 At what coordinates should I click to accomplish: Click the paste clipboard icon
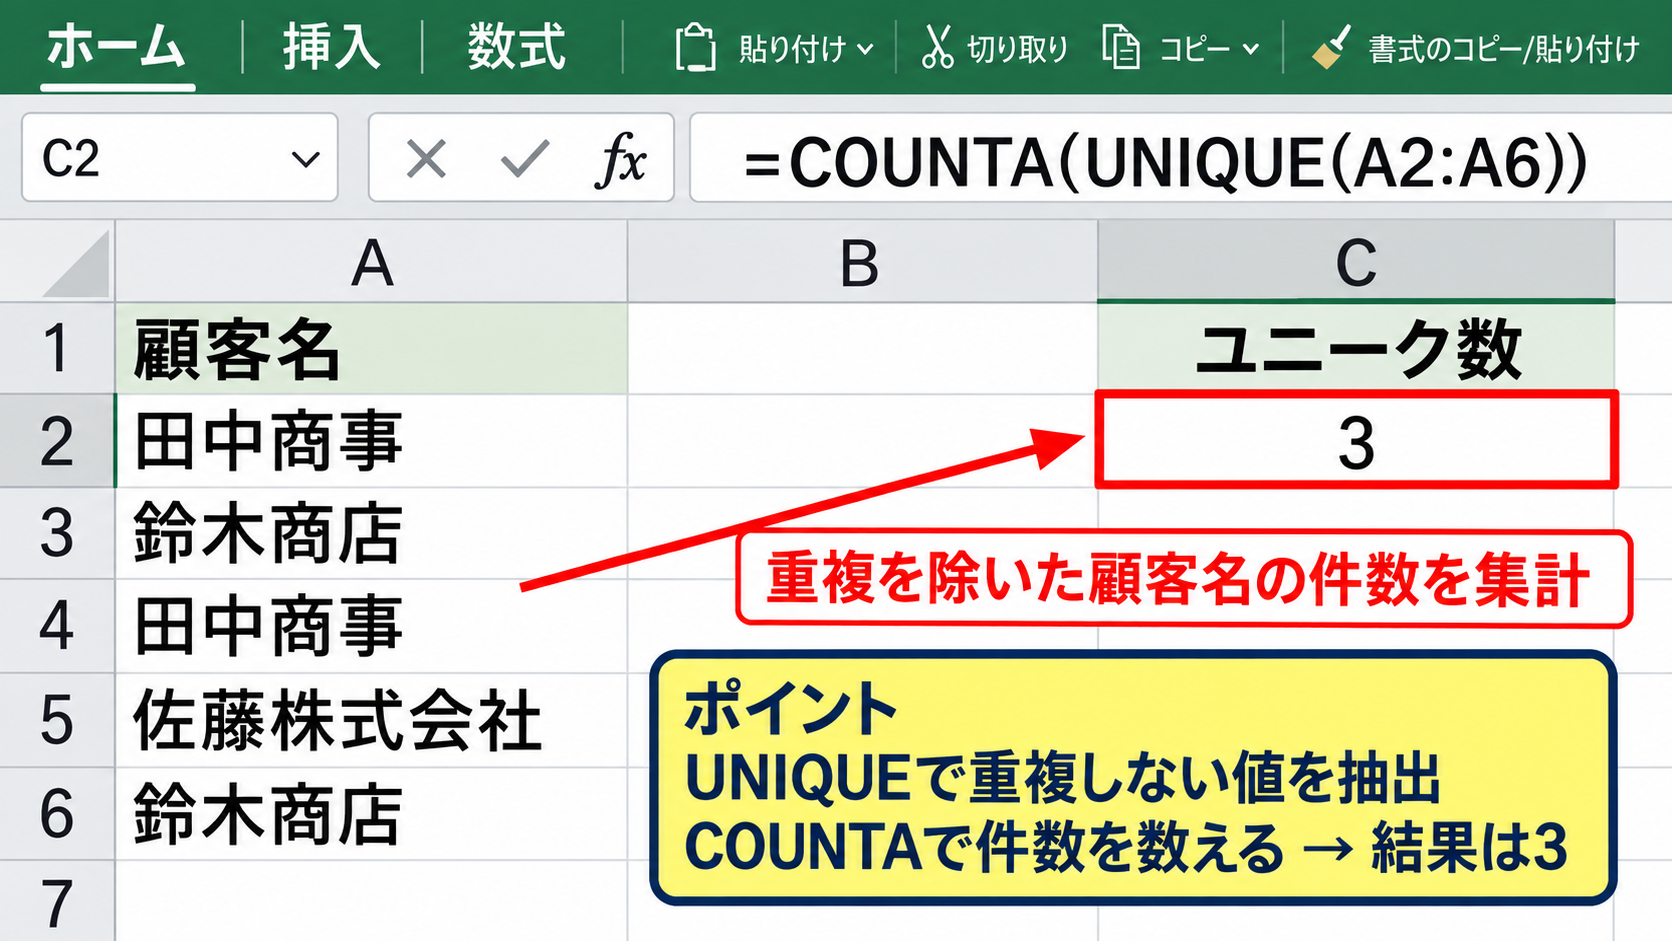(695, 48)
